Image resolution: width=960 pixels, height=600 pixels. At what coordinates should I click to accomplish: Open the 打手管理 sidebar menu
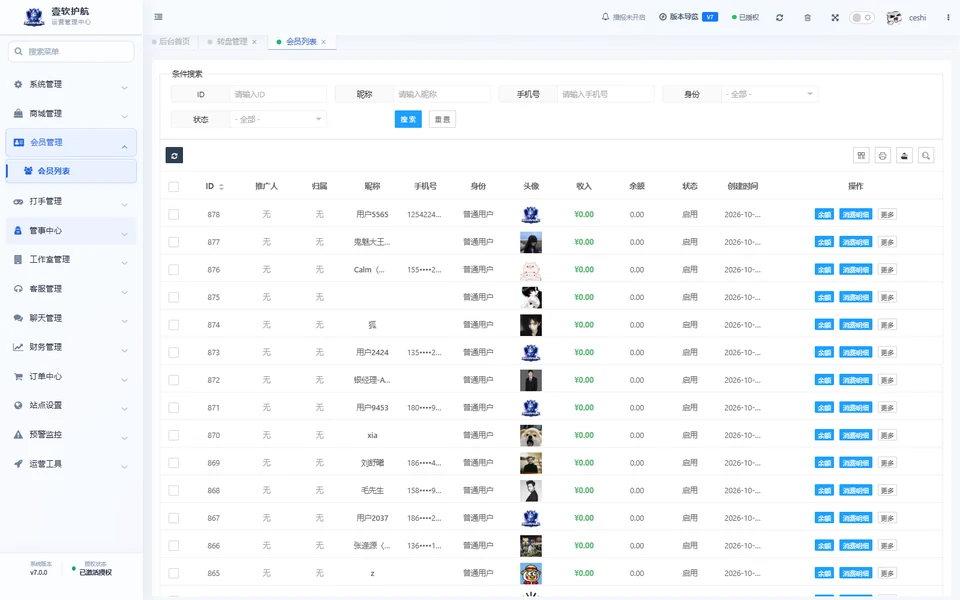pyautogui.click(x=71, y=201)
